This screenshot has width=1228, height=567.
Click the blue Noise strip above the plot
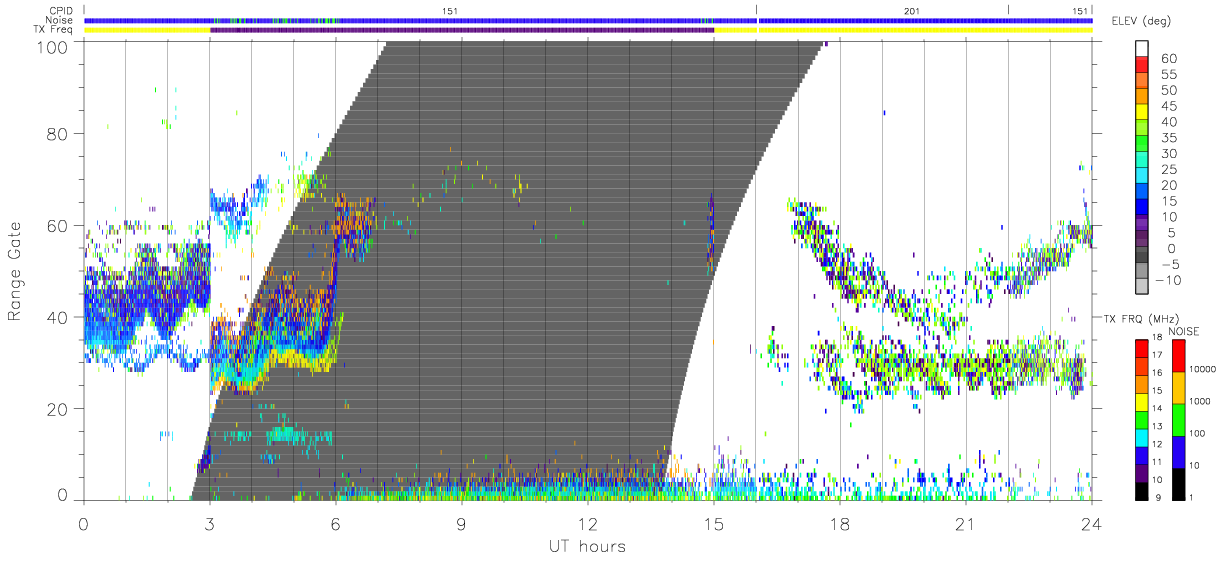pyautogui.click(x=588, y=20)
